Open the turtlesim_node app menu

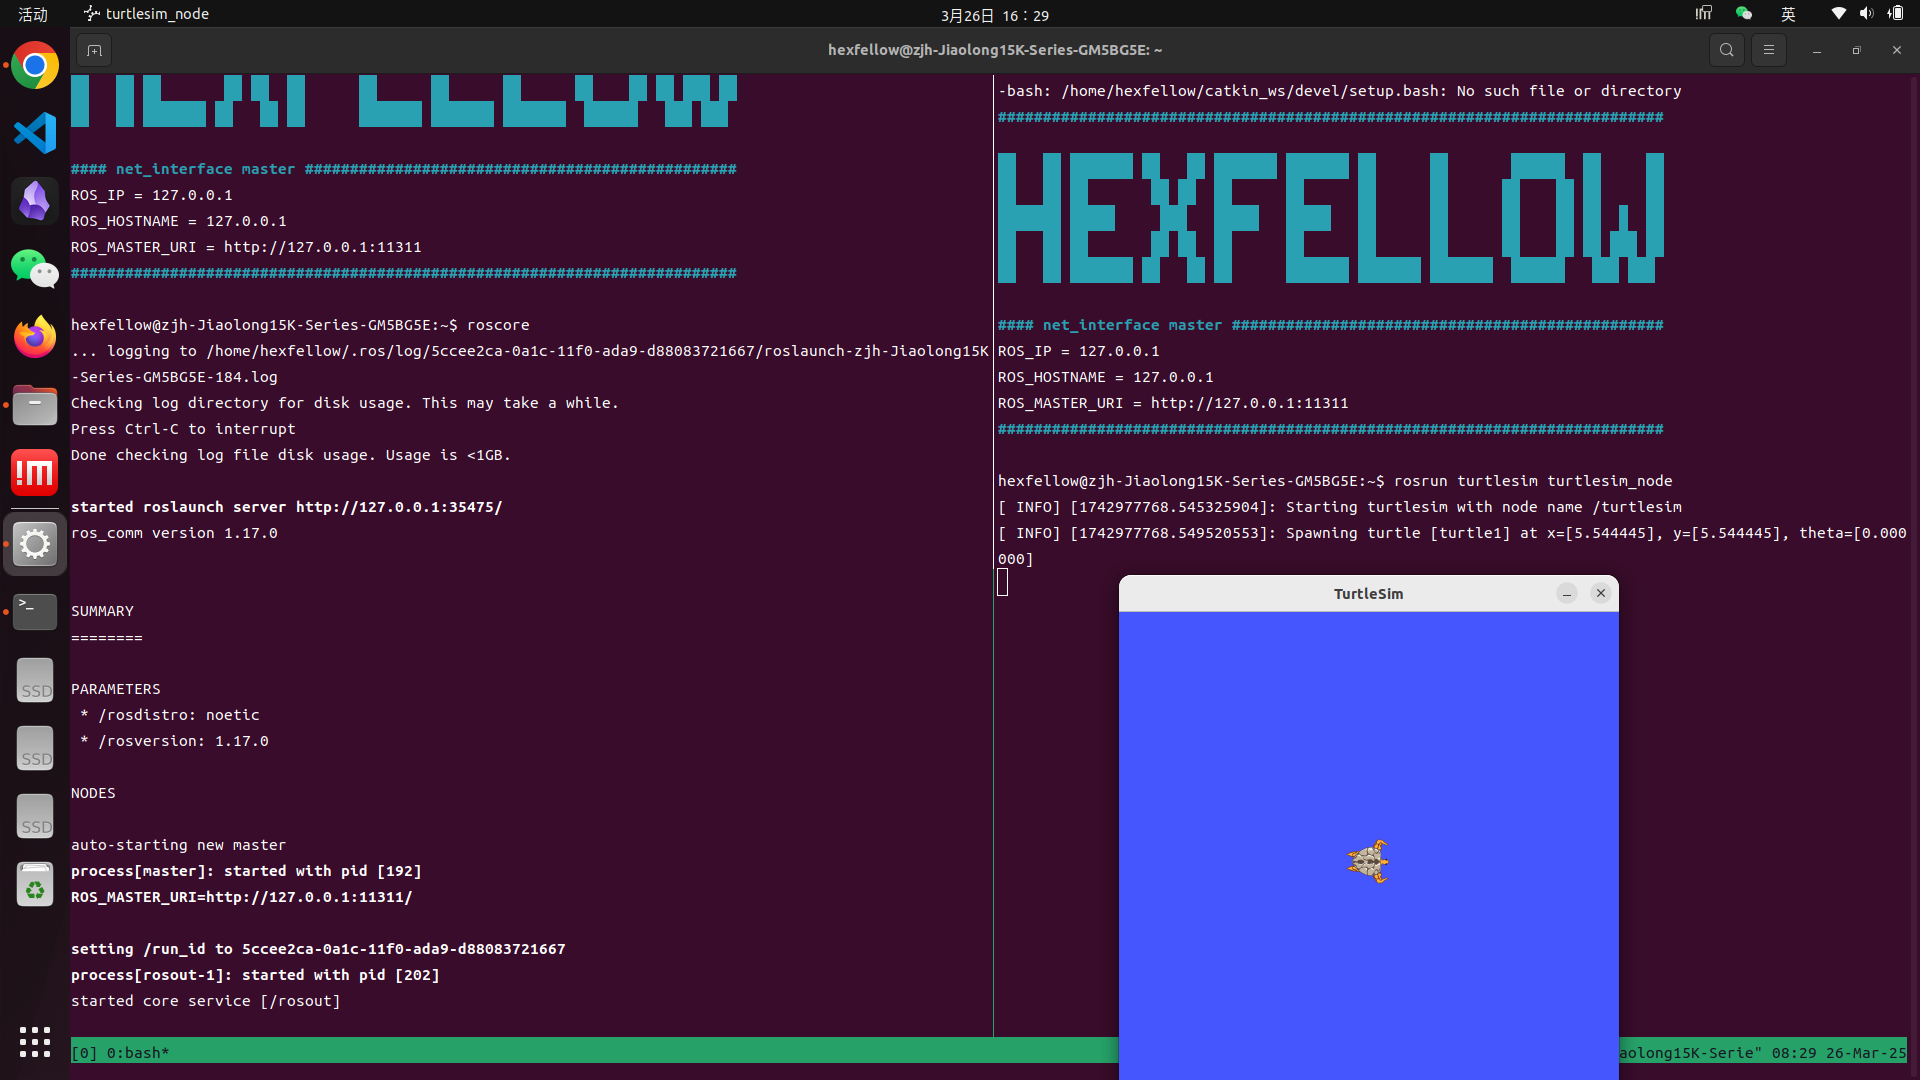[x=146, y=14]
